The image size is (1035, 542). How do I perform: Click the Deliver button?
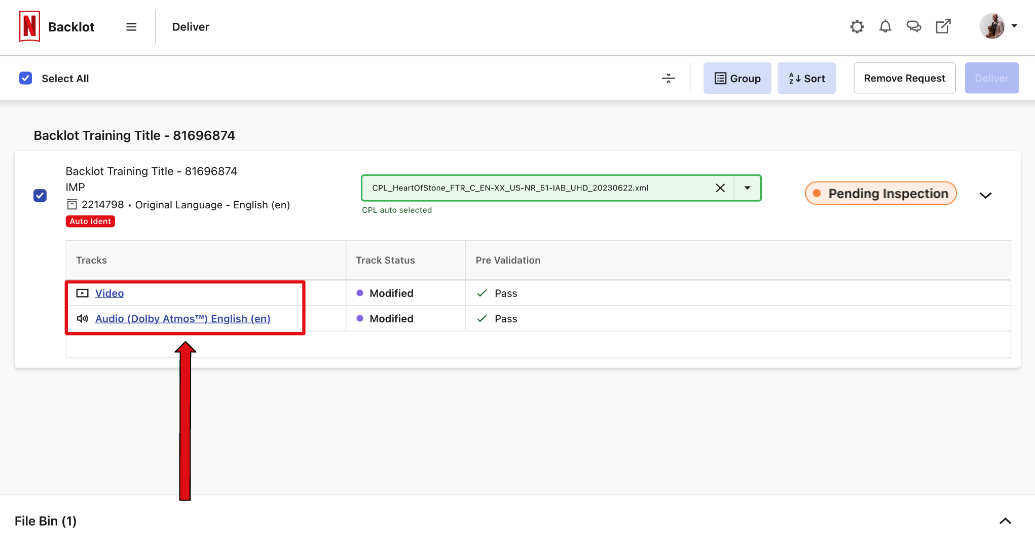(991, 79)
